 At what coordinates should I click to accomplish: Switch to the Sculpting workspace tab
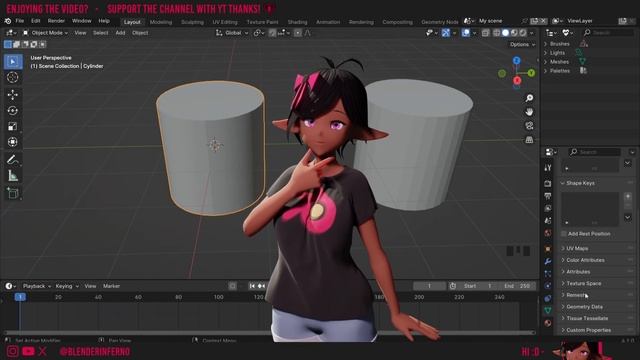pyautogui.click(x=192, y=22)
